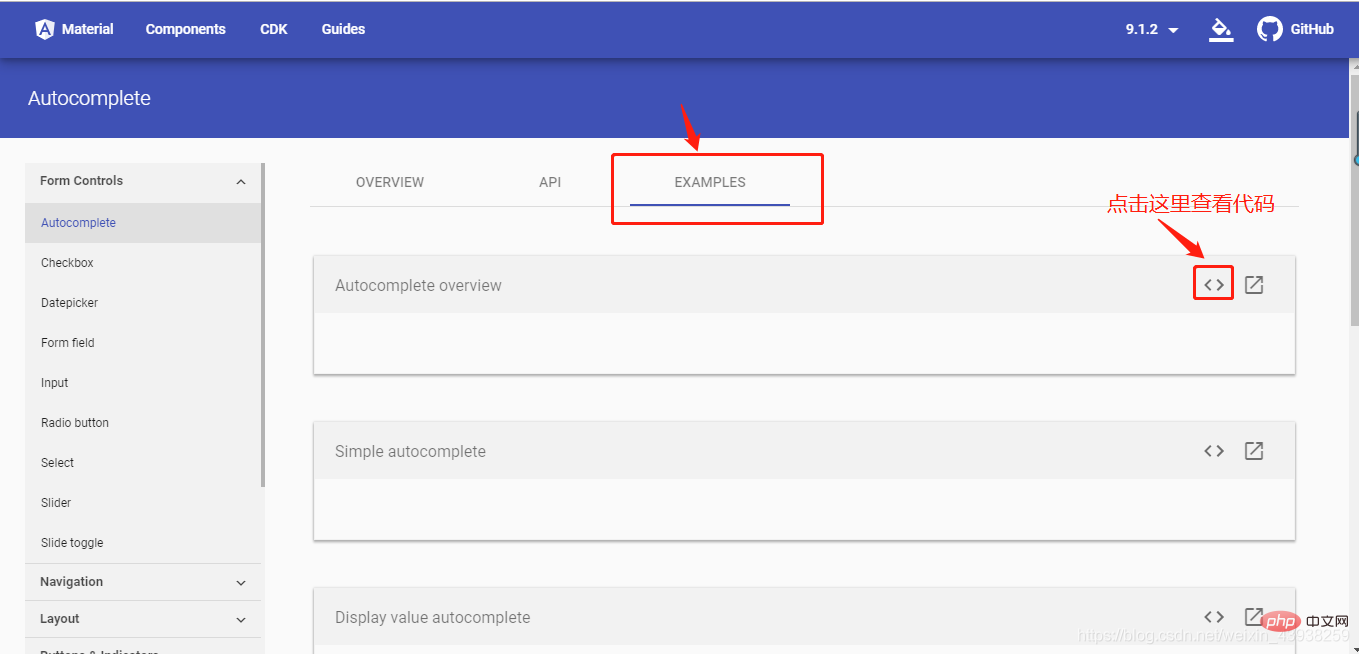Open Slider docs in sidebar
The image size is (1359, 654).
(143, 503)
